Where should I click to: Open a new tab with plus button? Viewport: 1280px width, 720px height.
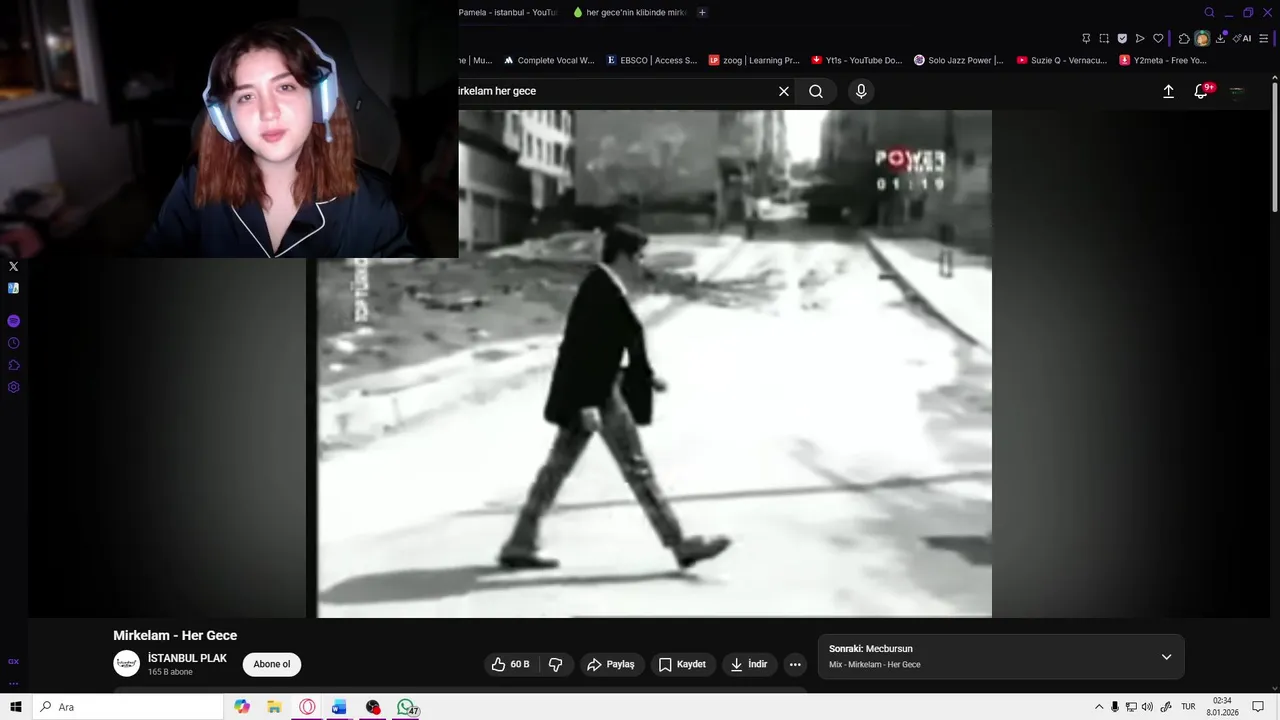click(702, 12)
